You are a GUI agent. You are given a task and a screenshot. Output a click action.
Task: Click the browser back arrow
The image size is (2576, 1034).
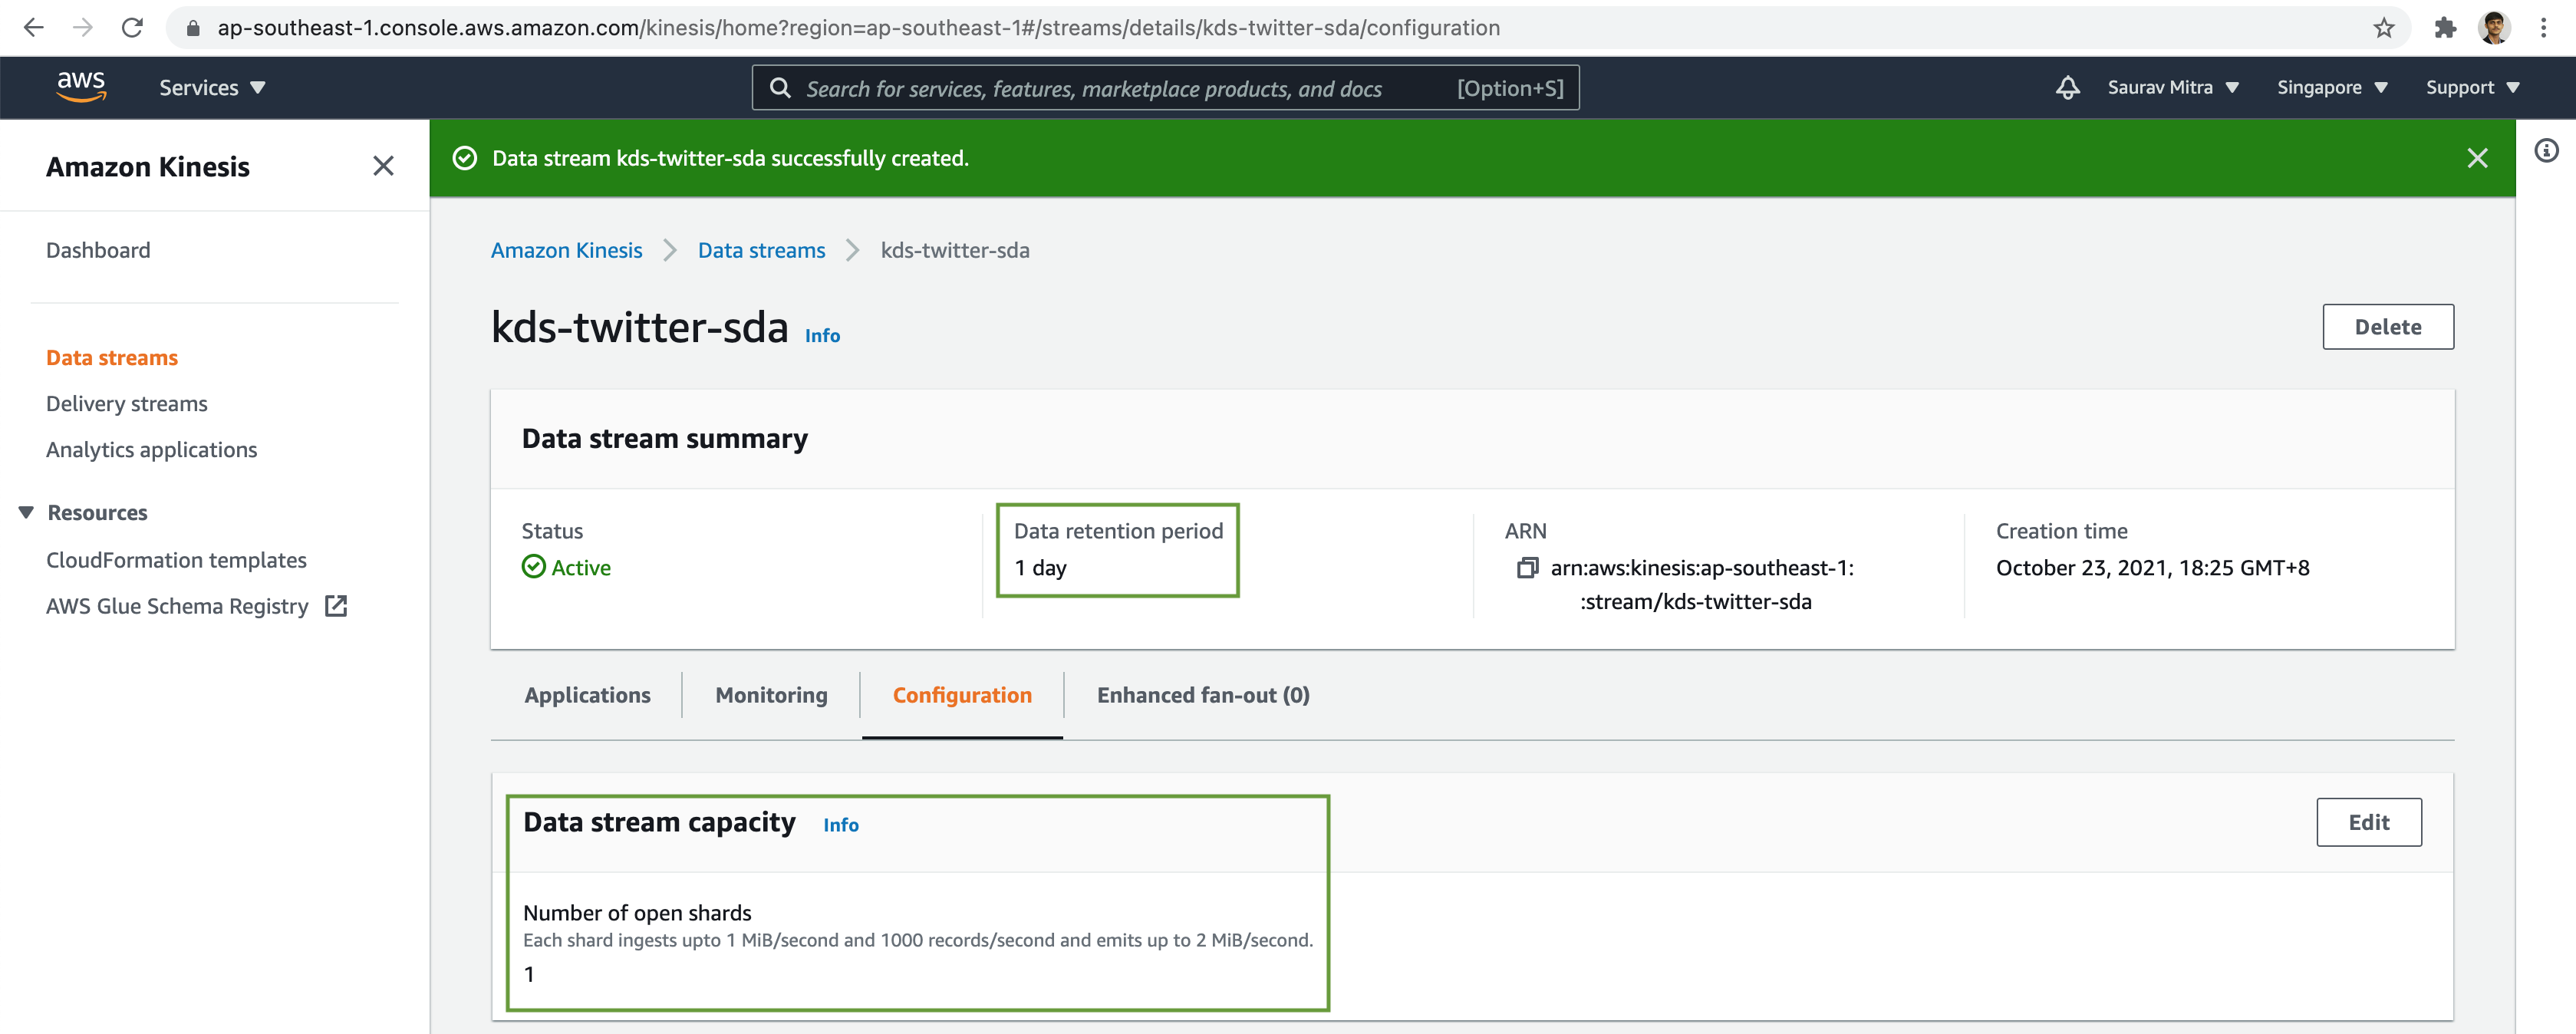pyautogui.click(x=34, y=28)
